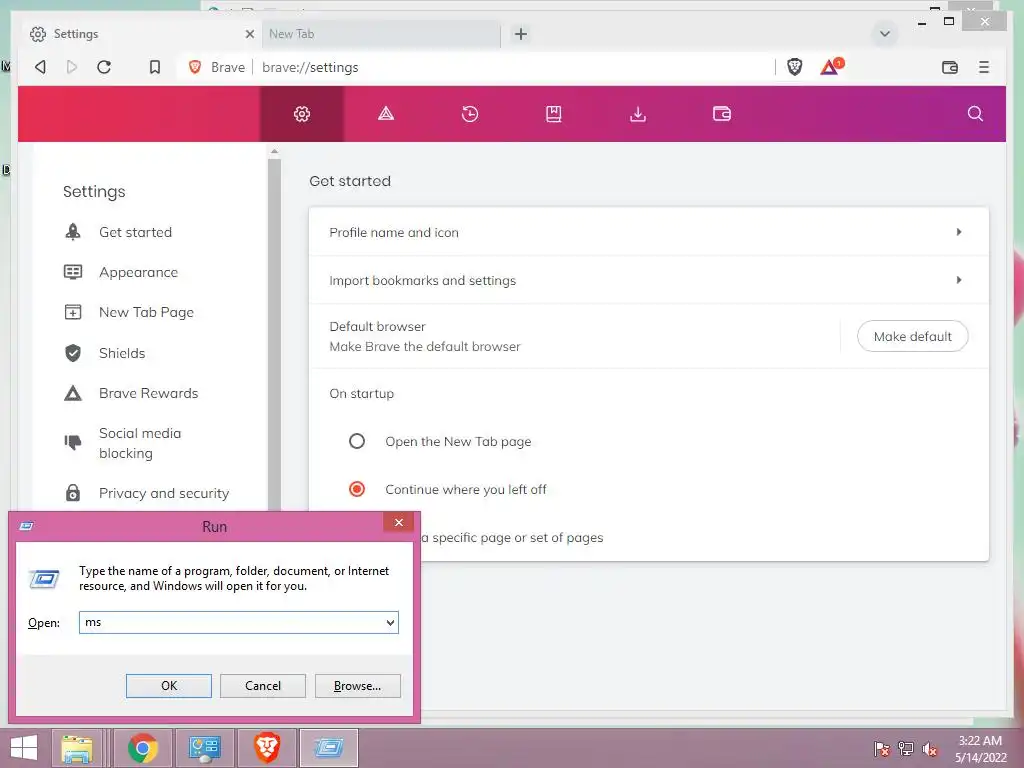Screen dimensions: 1024x768
Task: Click the Run program taskbar icon
Action: point(328,748)
